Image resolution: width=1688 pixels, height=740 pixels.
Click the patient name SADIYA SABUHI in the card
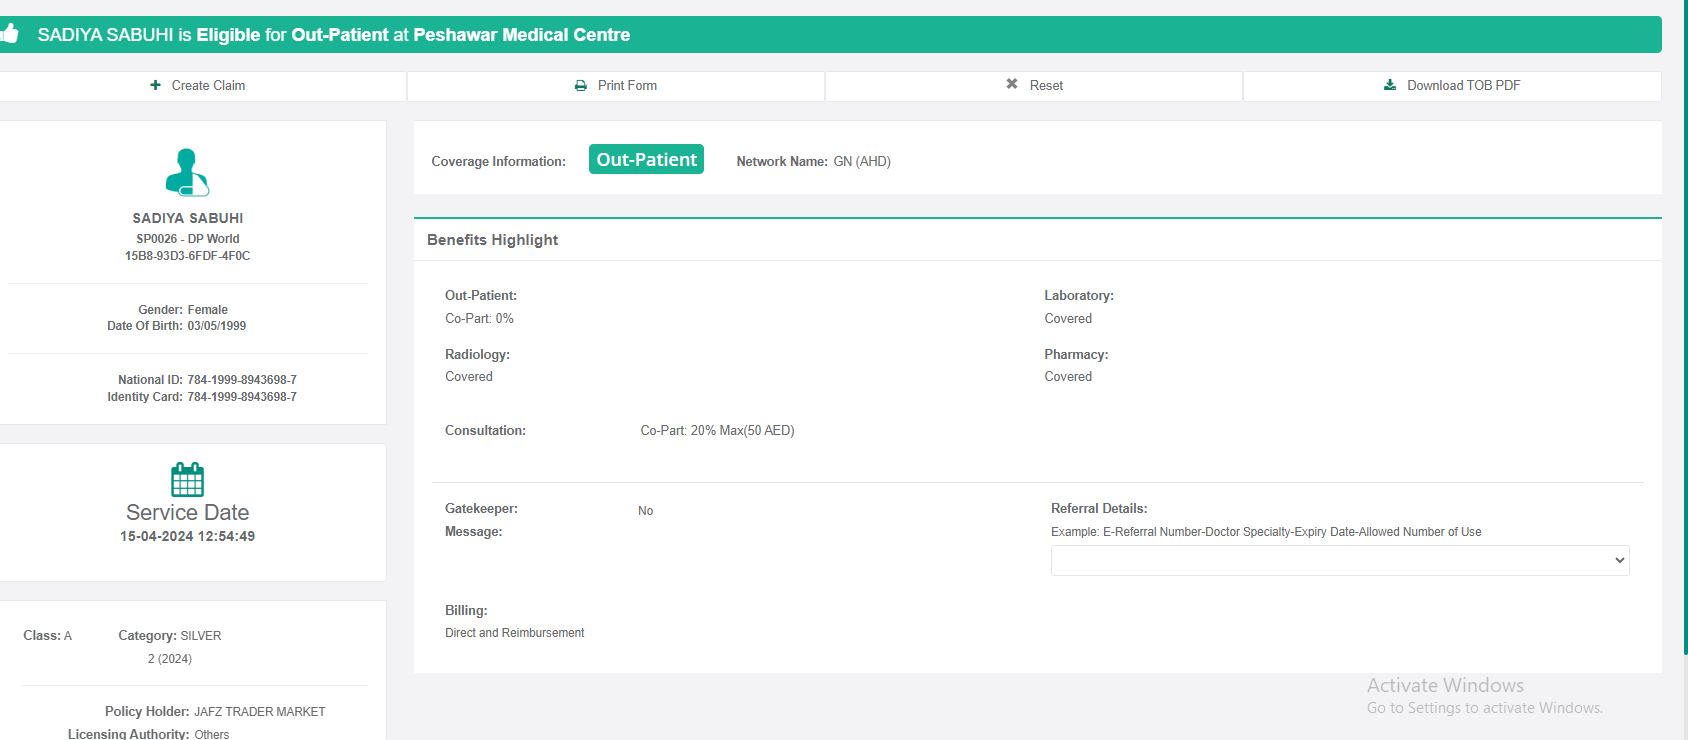click(188, 218)
